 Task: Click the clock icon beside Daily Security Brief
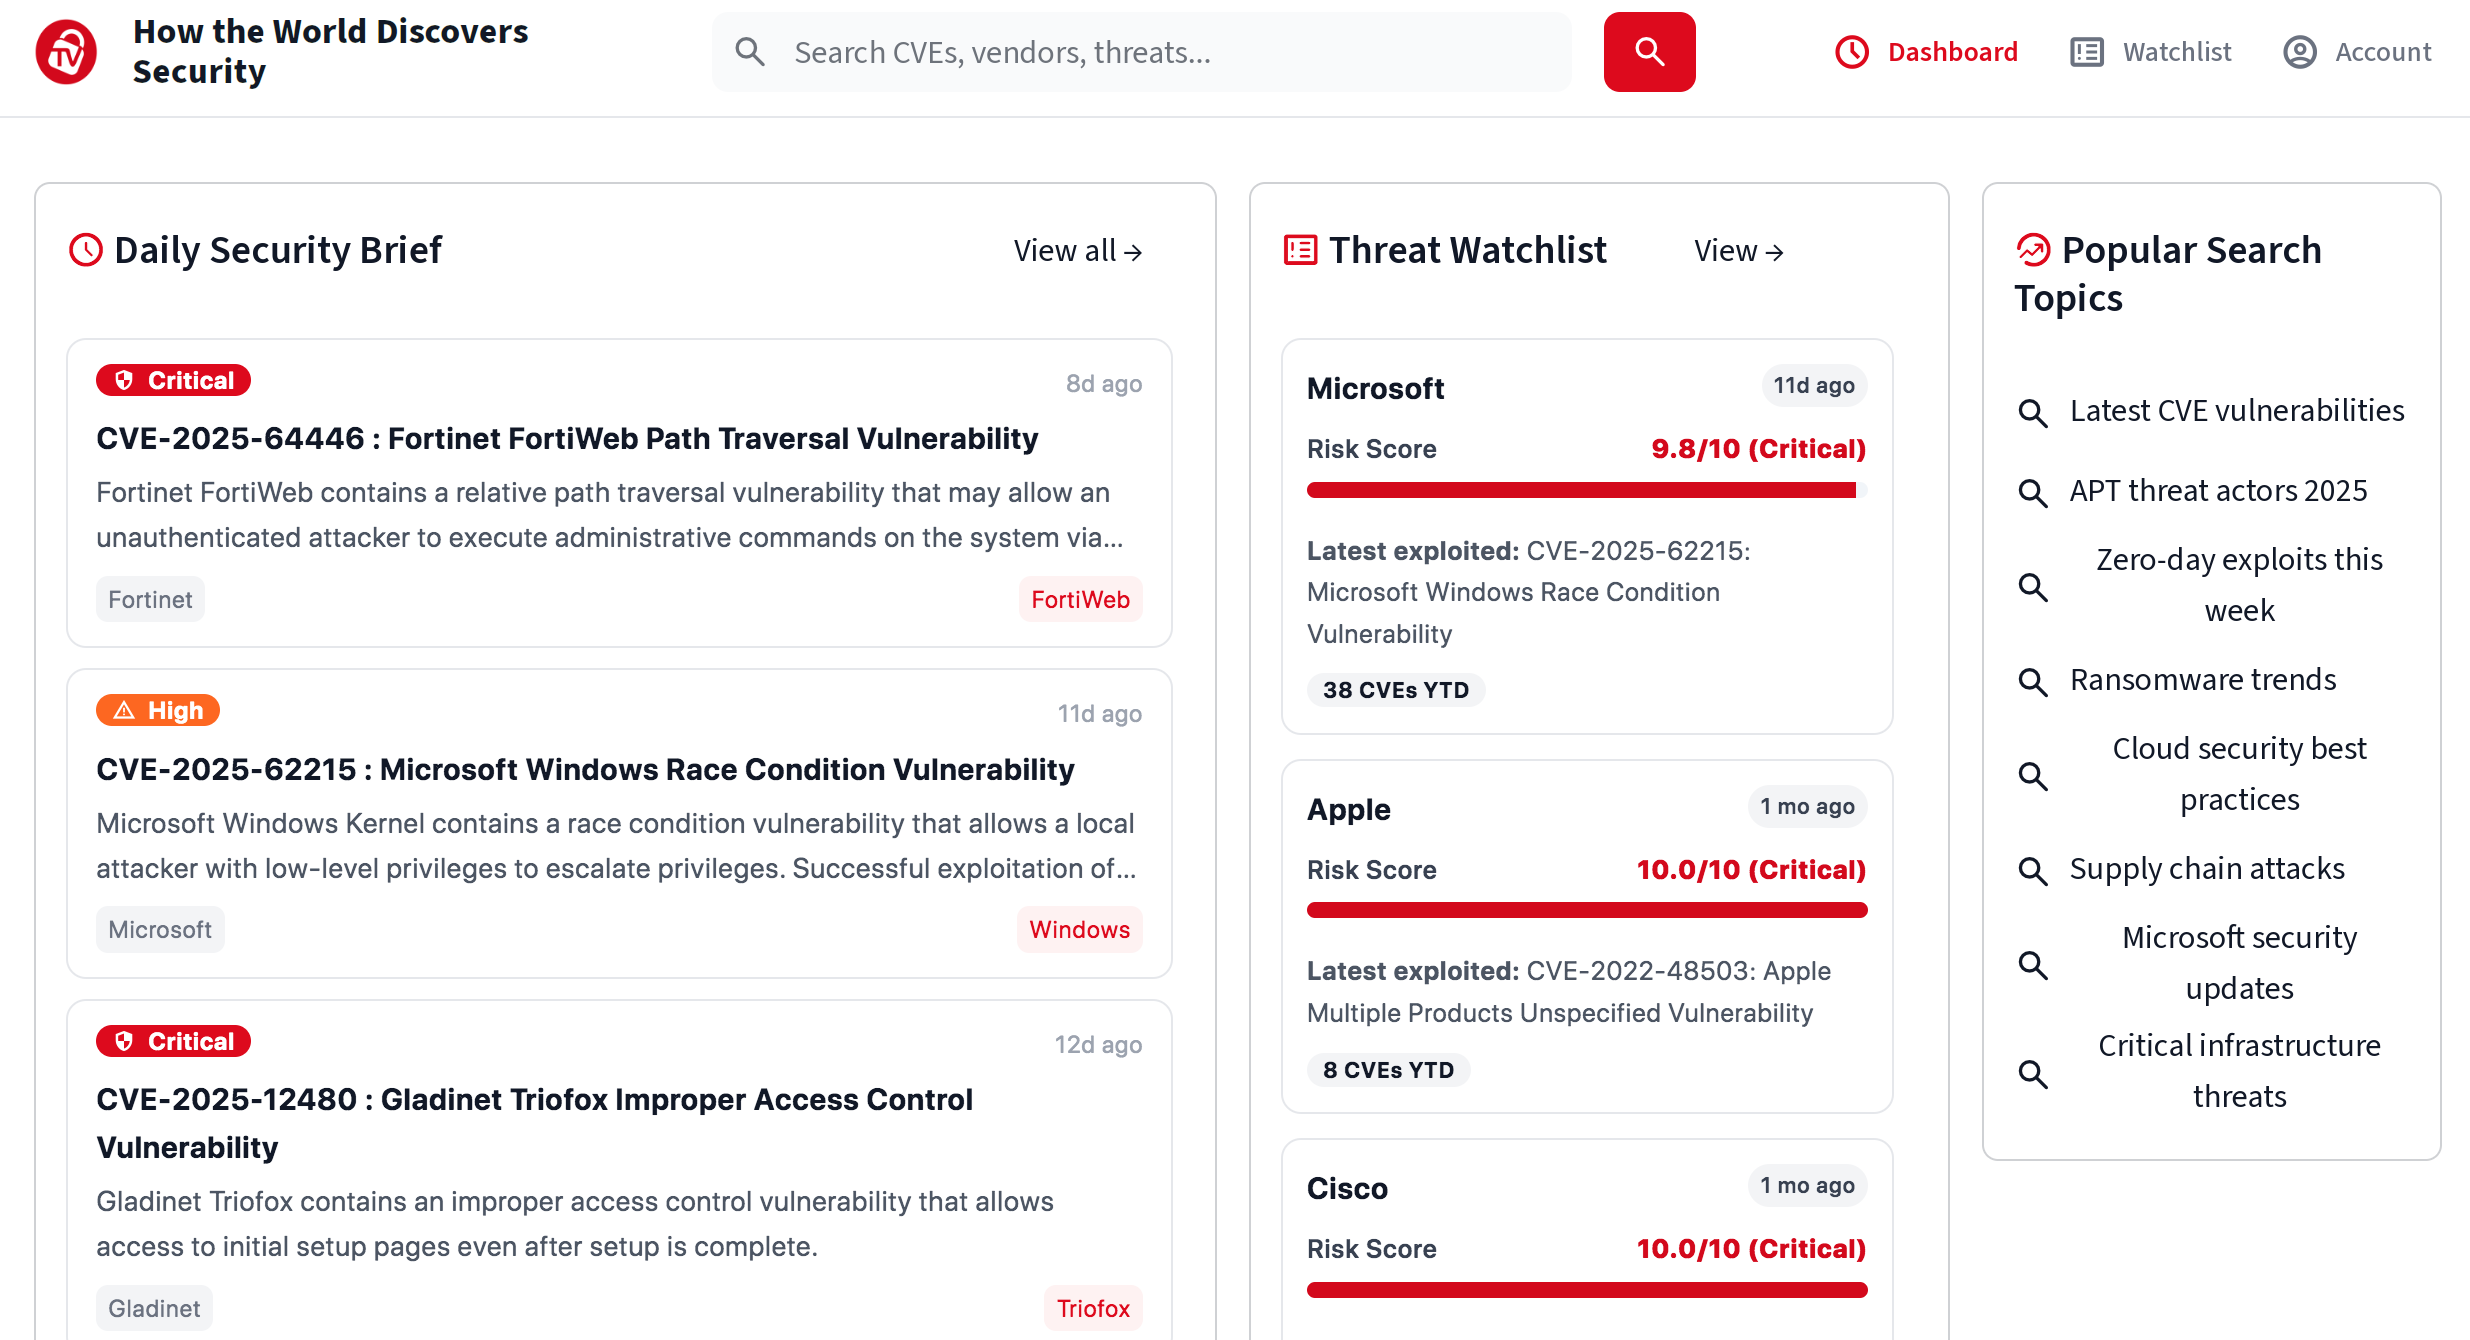[x=86, y=250]
